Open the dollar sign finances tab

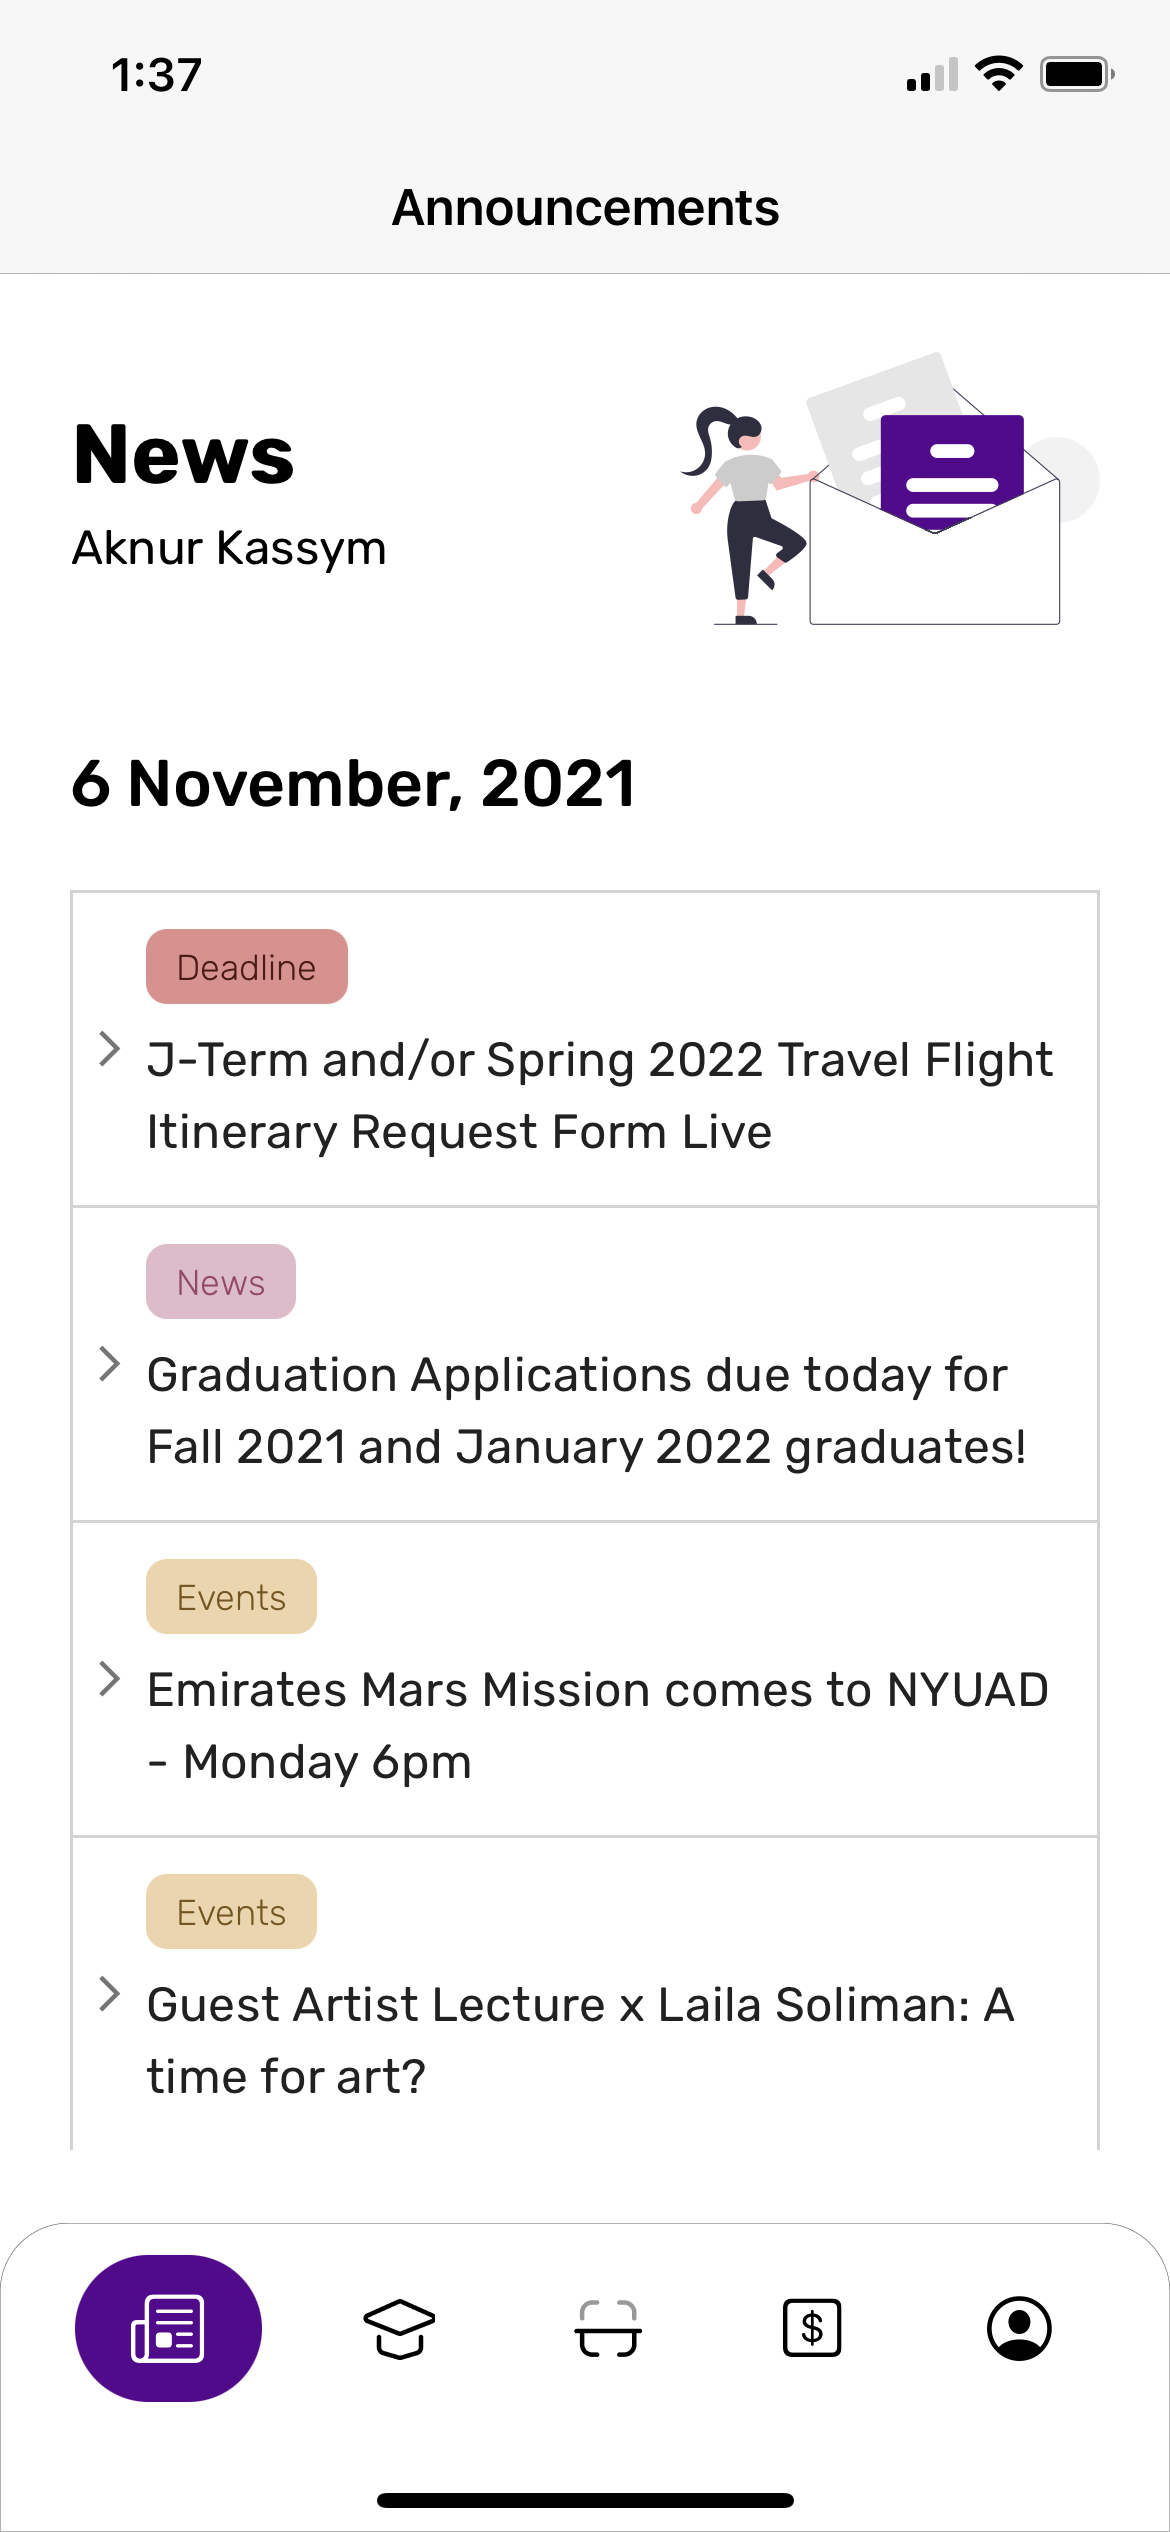(812, 2328)
